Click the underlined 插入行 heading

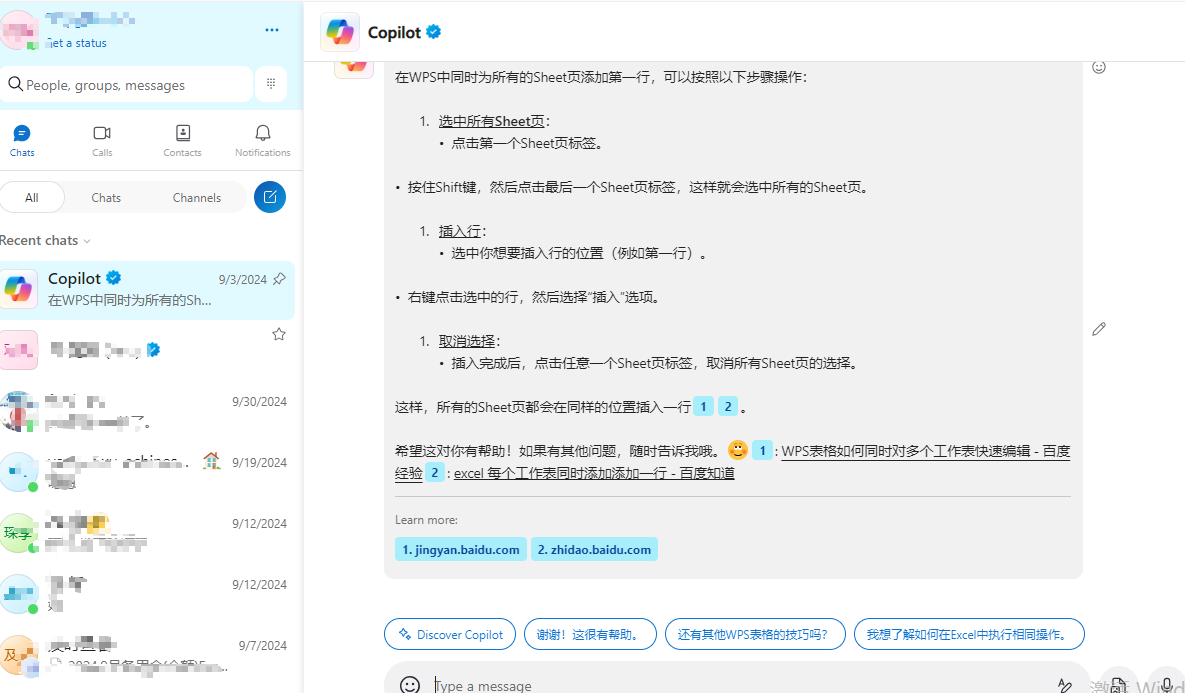459,231
